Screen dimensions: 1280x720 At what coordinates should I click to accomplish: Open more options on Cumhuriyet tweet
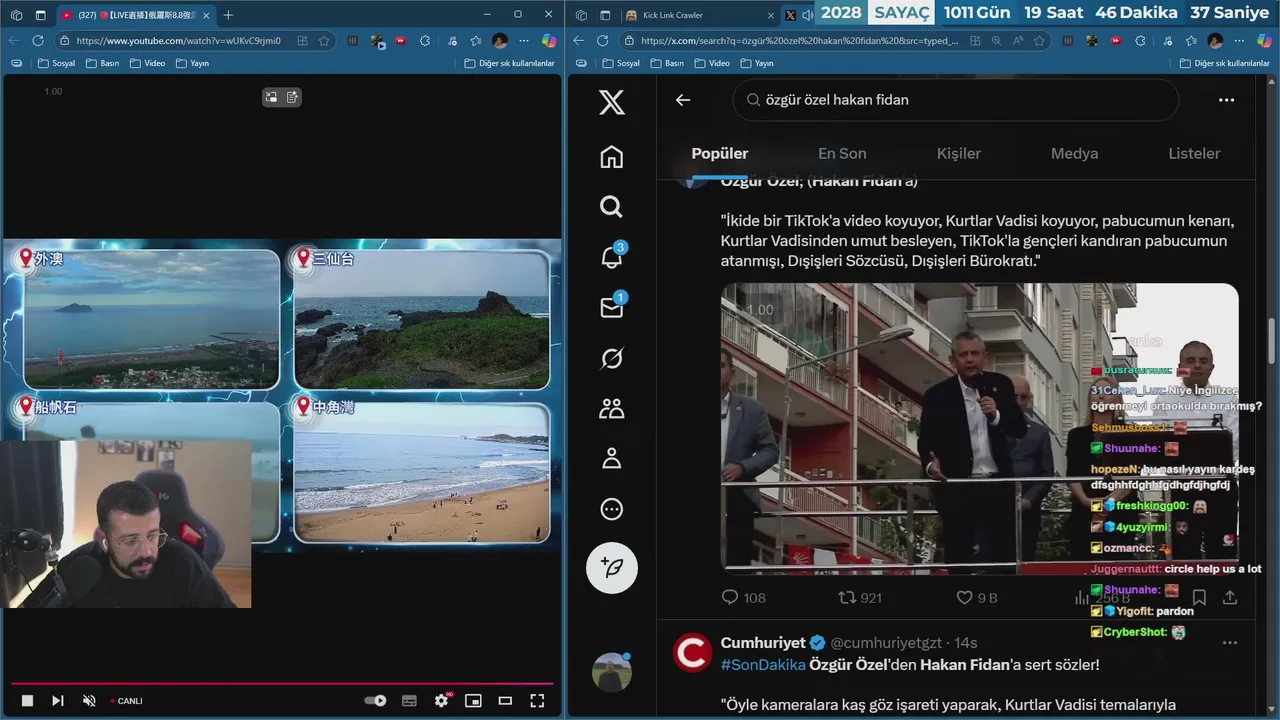(x=1230, y=642)
